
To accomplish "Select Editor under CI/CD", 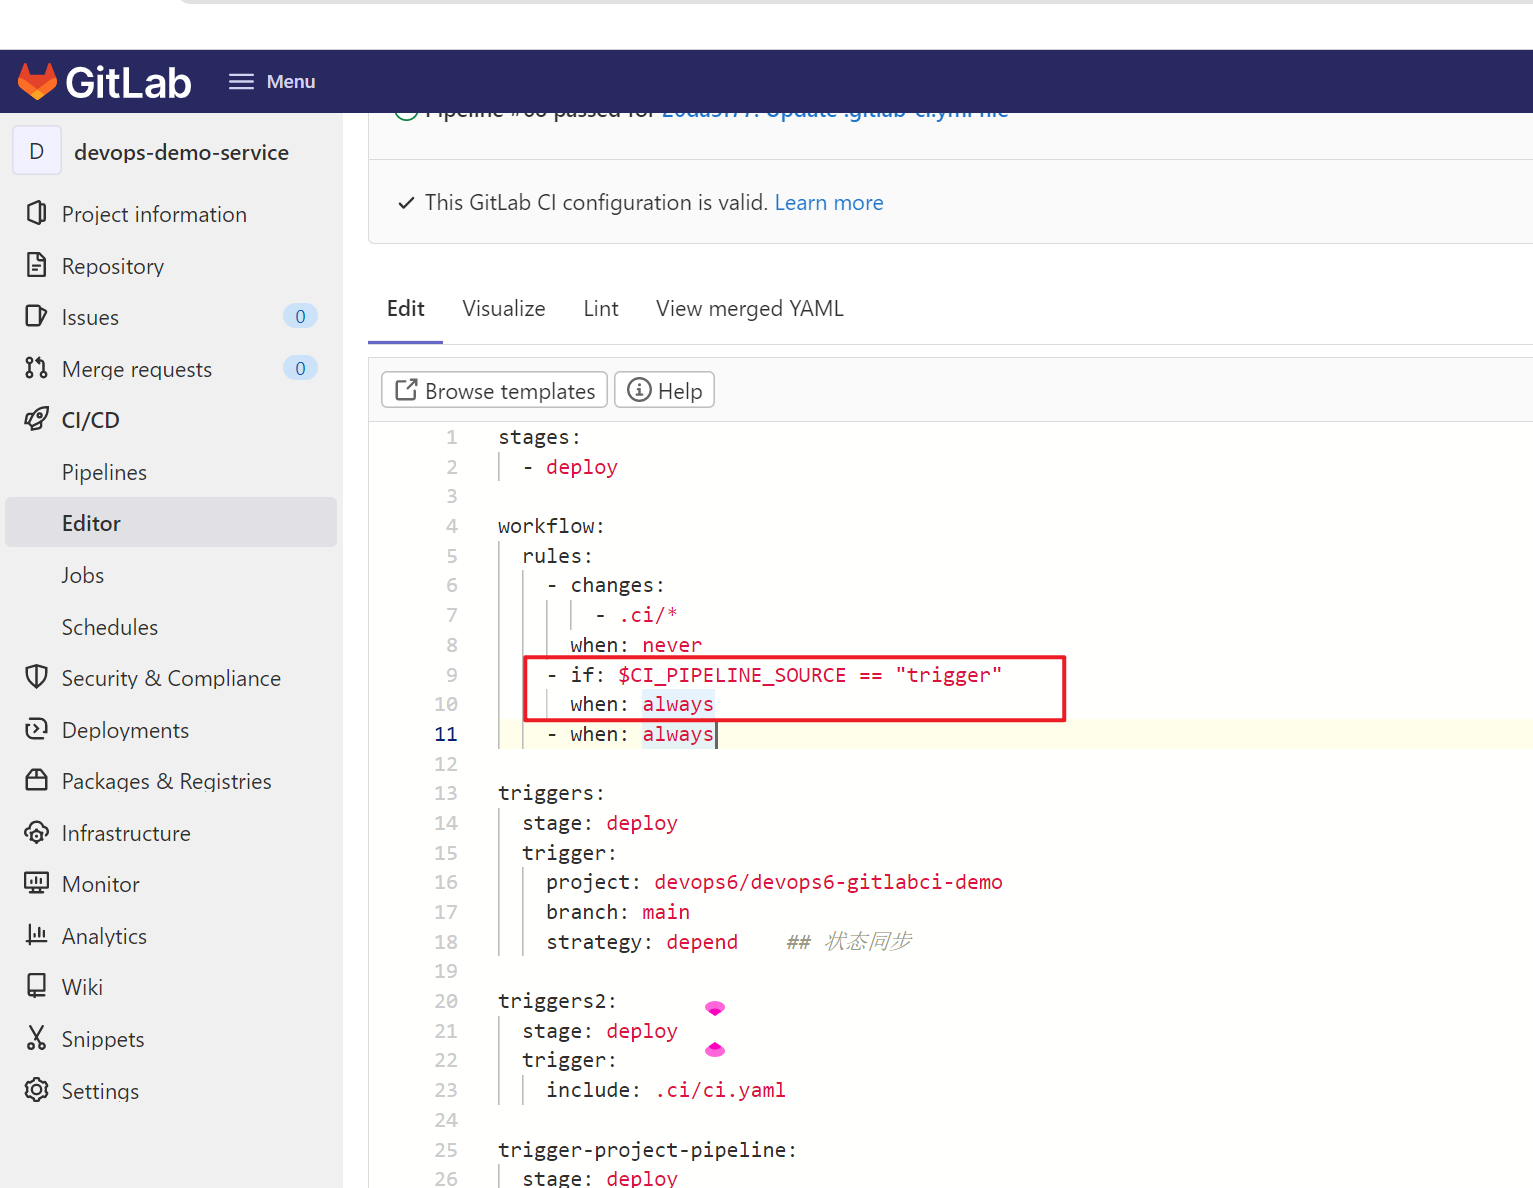I will [x=171, y=522].
